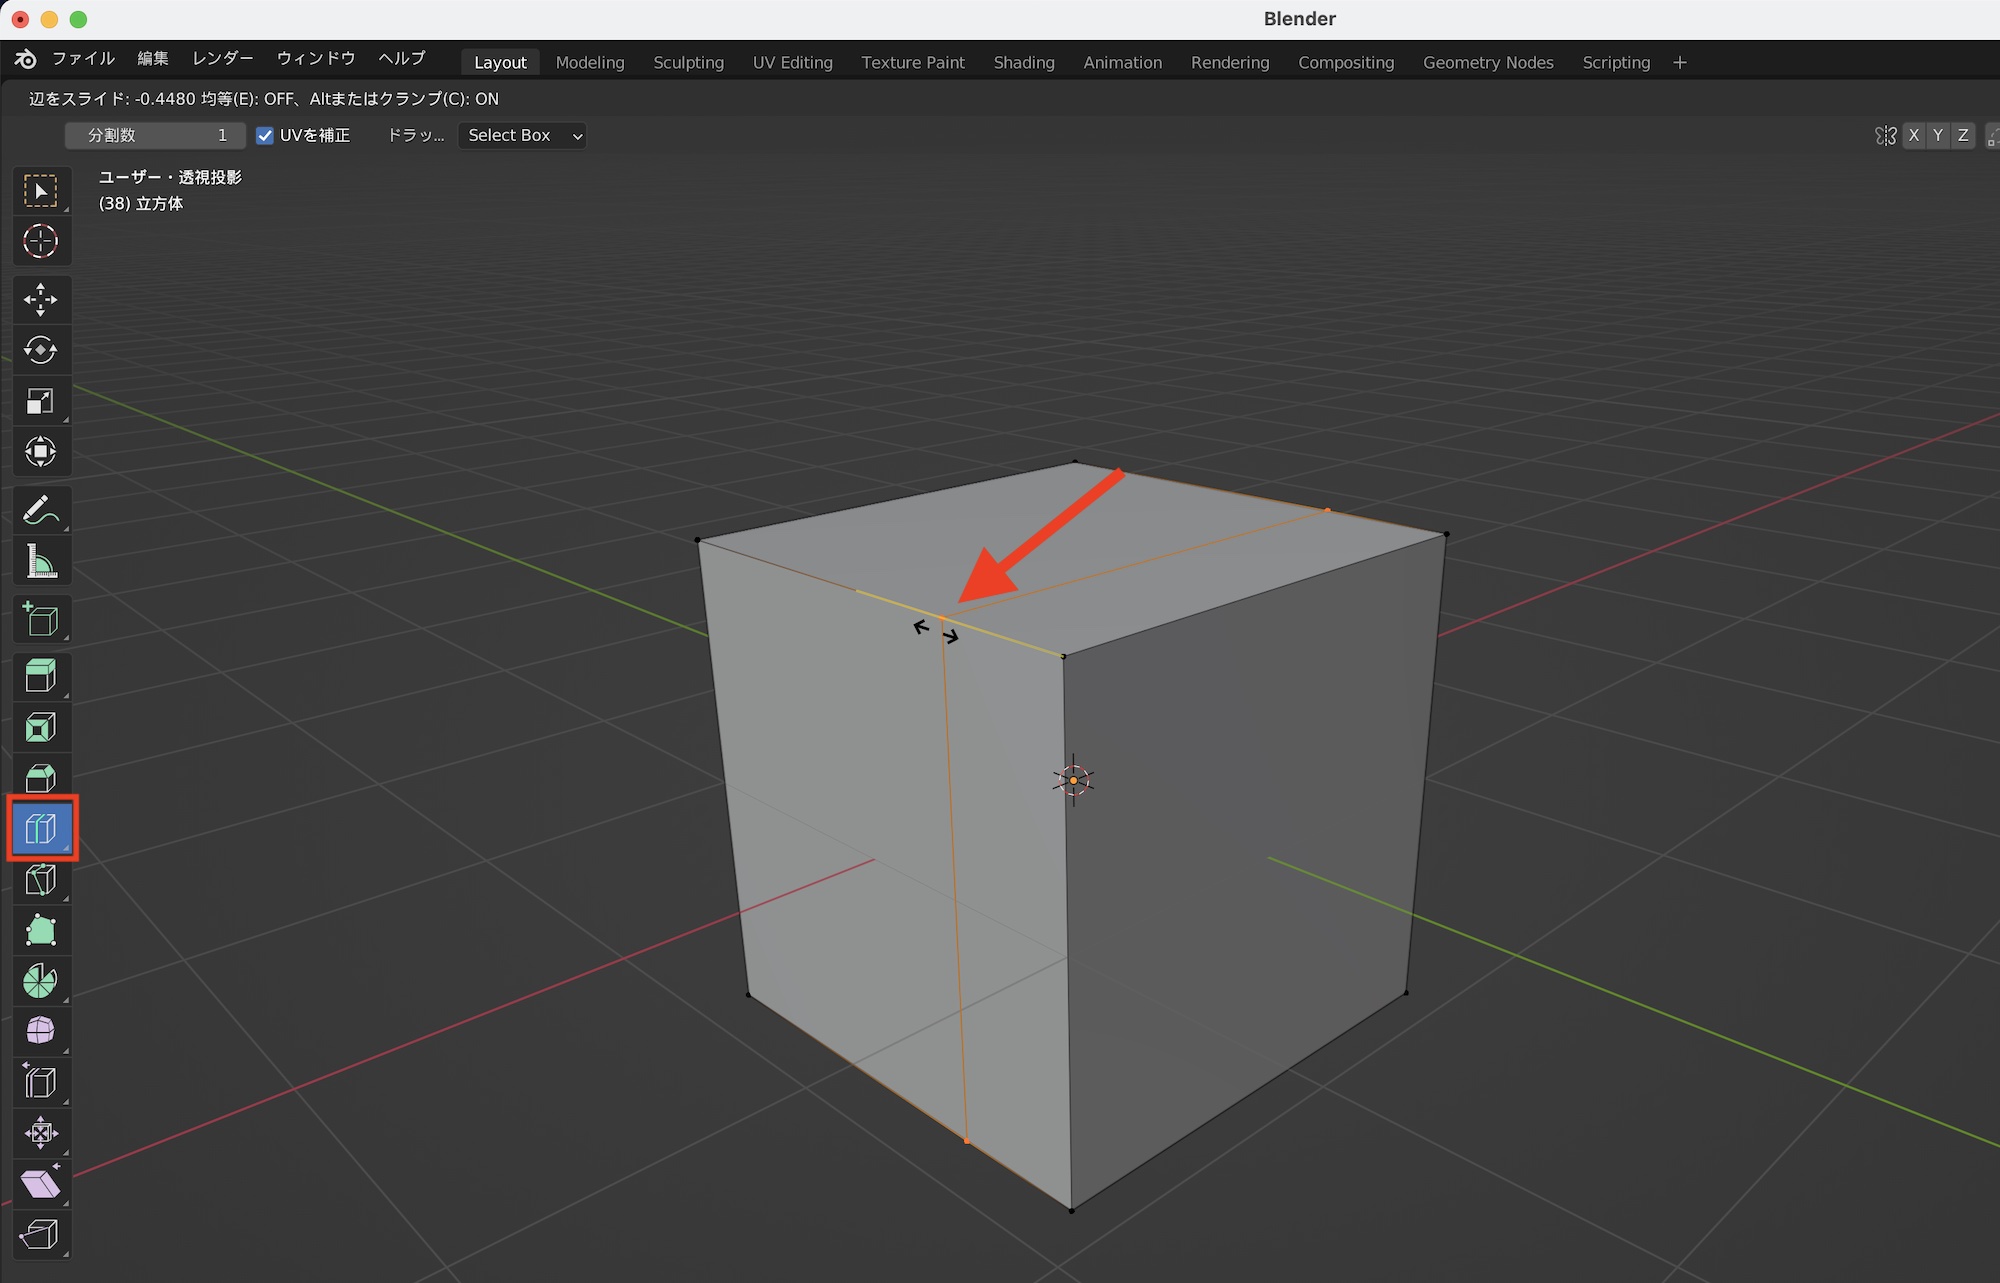Pick the Rotate tool

point(40,350)
